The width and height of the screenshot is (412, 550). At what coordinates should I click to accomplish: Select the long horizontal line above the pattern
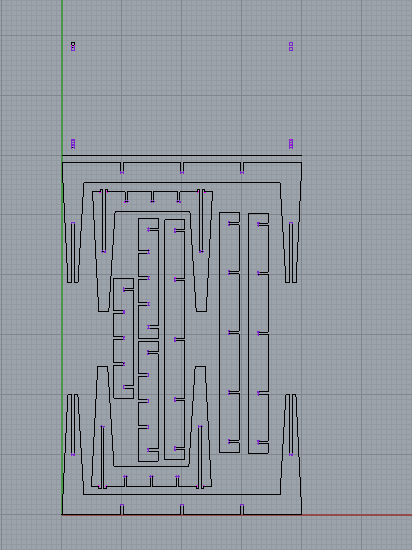pyautogui.click(x=182, y=155)
